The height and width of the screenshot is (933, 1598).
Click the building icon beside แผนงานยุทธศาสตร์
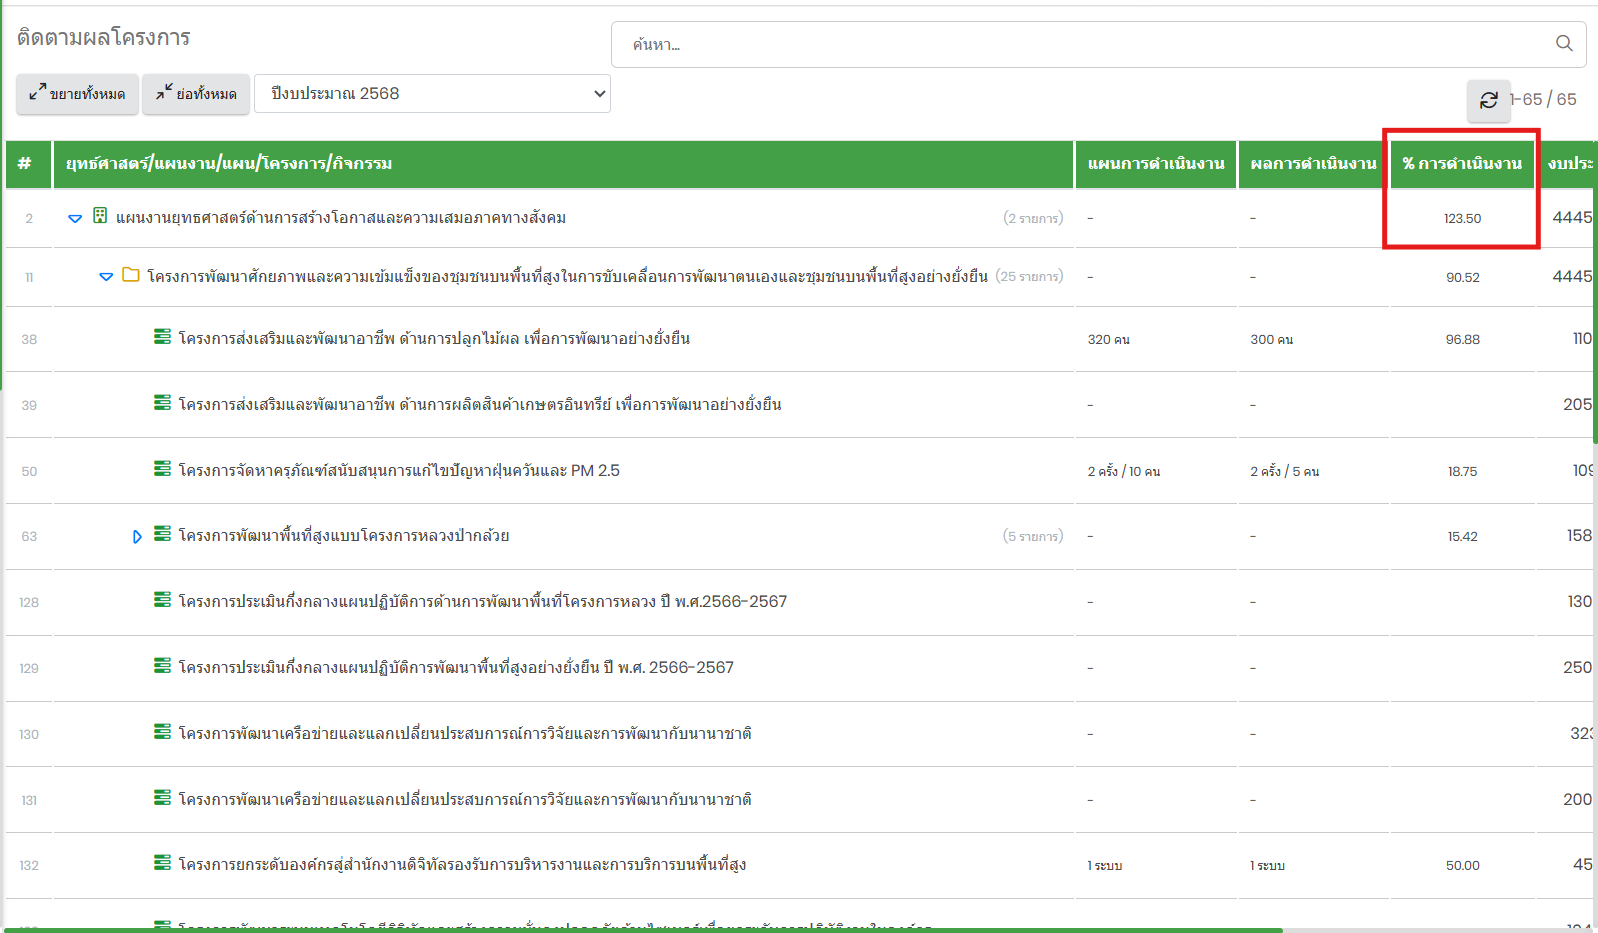click(100, 216)
